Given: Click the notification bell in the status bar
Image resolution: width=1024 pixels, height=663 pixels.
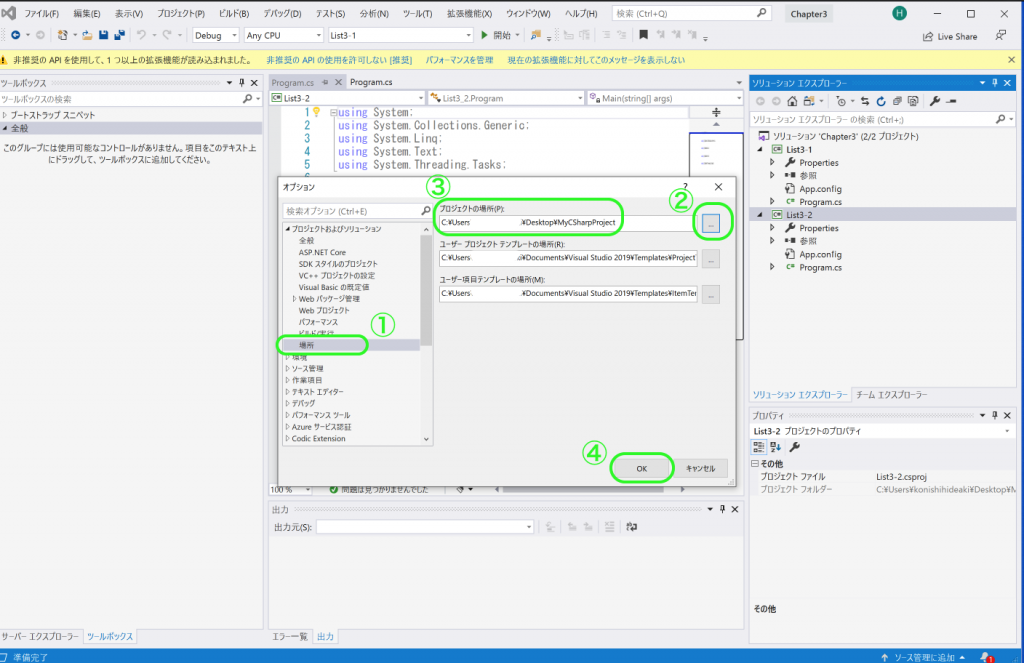Looking at the screenshot, I should click(x=986, y=657).
